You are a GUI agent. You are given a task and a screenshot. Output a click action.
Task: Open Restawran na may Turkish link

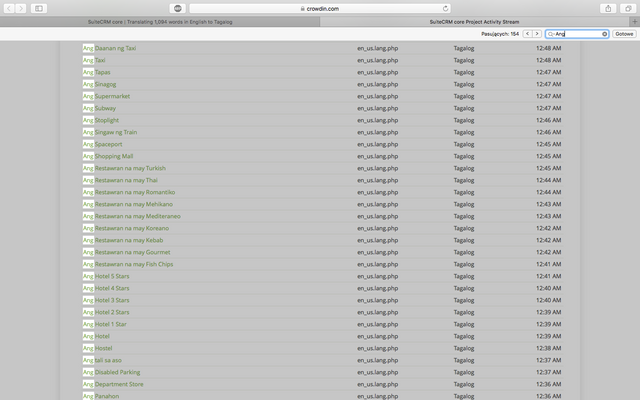[x=124, y=168]
